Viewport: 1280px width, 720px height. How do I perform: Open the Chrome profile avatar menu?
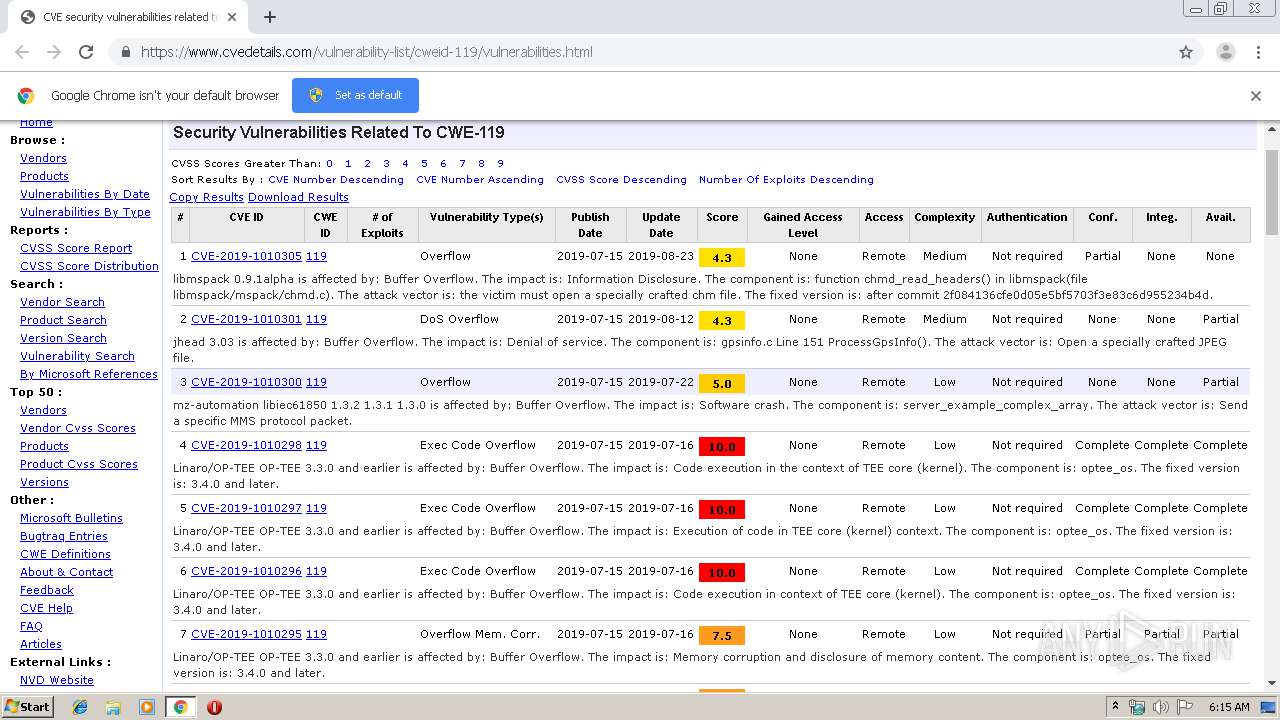[1226, 52]
